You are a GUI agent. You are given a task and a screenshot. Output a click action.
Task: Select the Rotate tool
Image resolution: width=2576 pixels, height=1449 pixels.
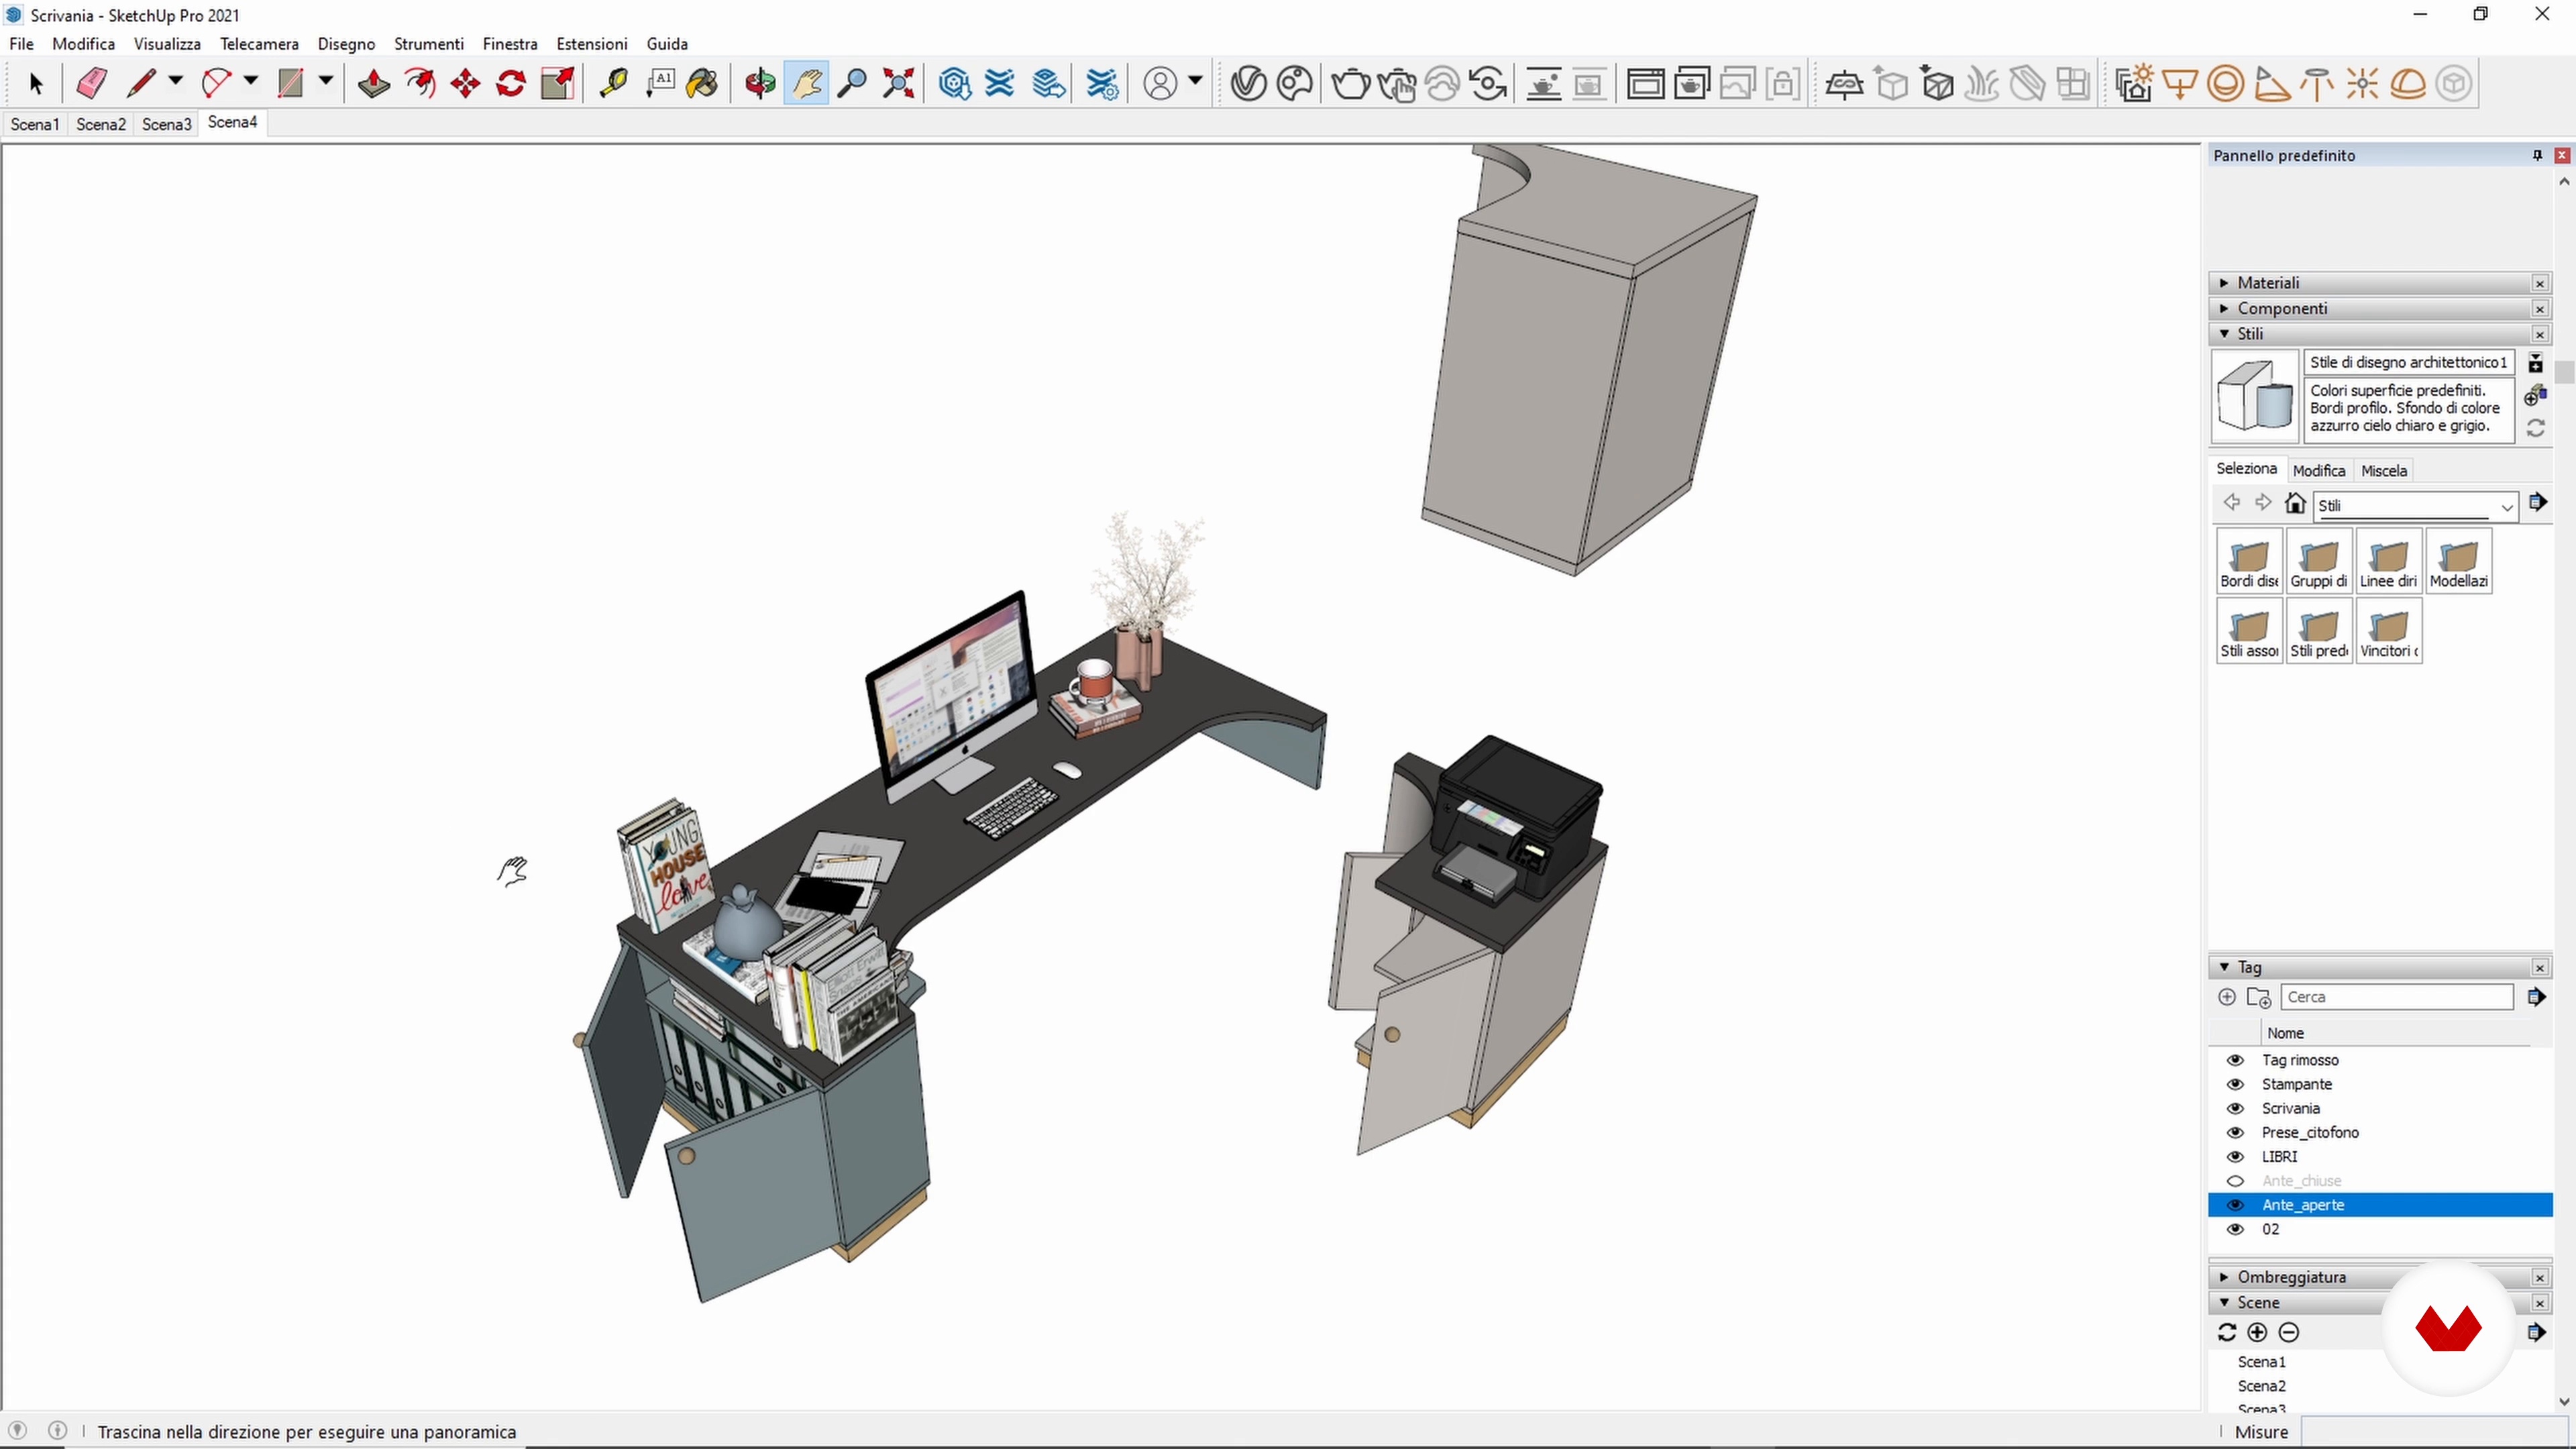click(511, 84)
